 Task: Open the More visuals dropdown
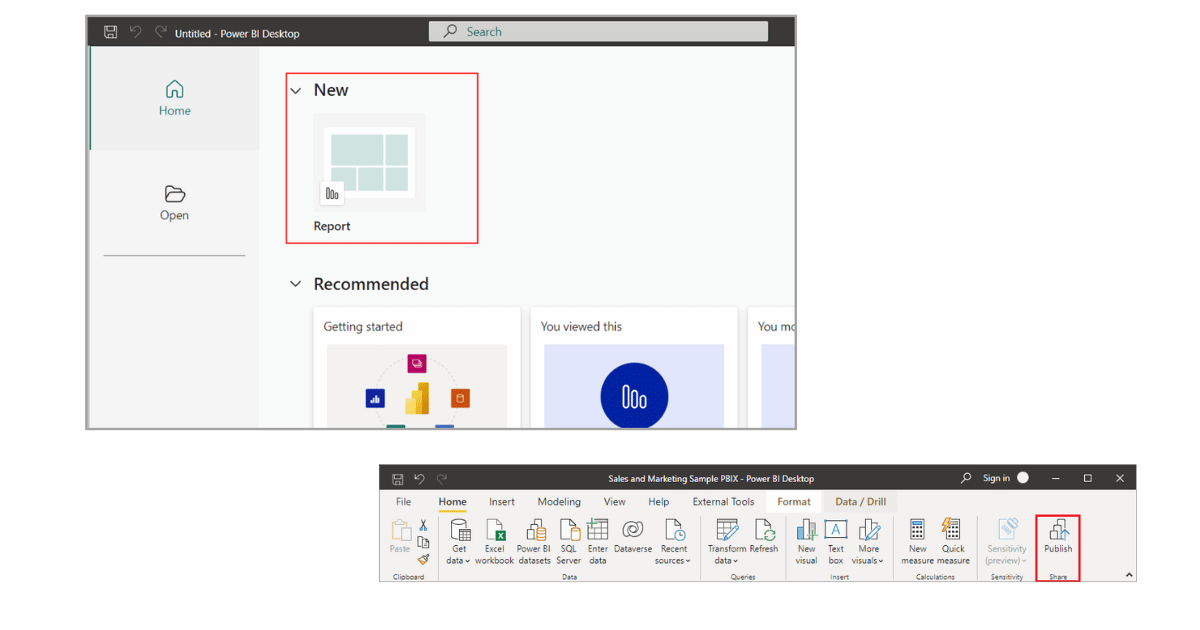868,542
